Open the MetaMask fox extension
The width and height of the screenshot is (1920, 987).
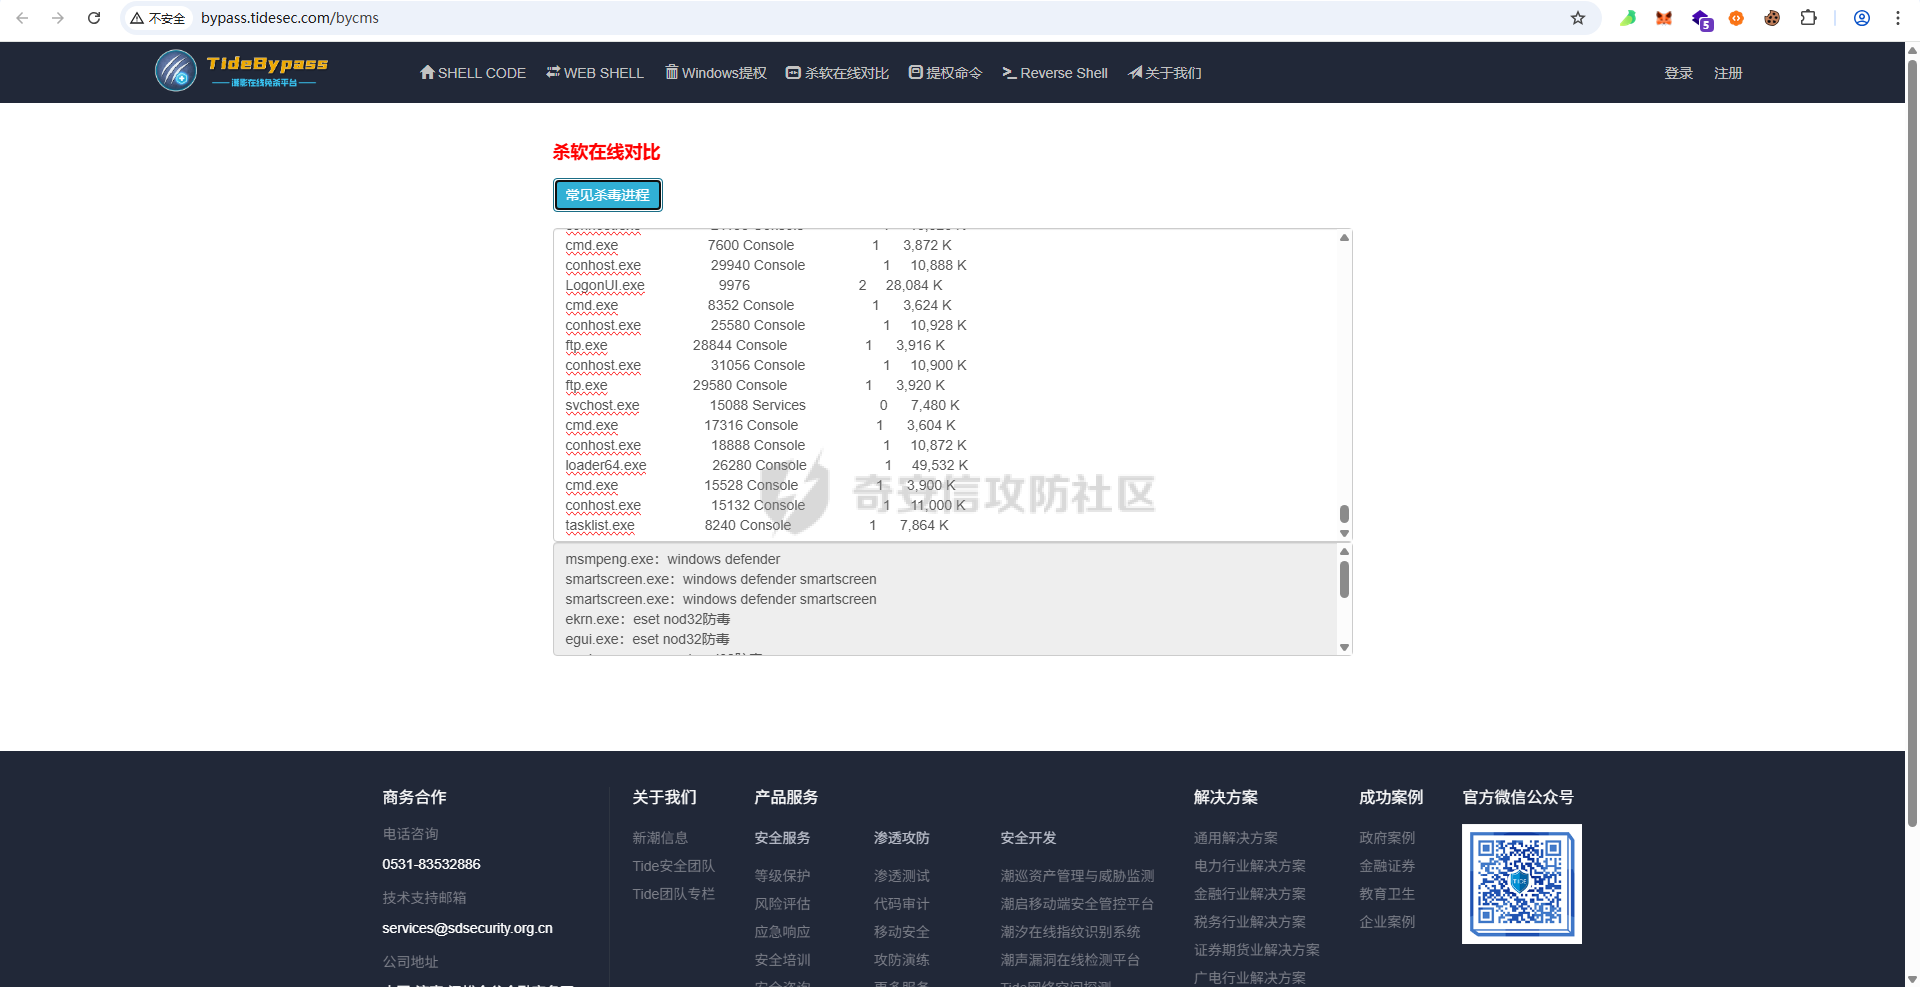pos(1664,18)
